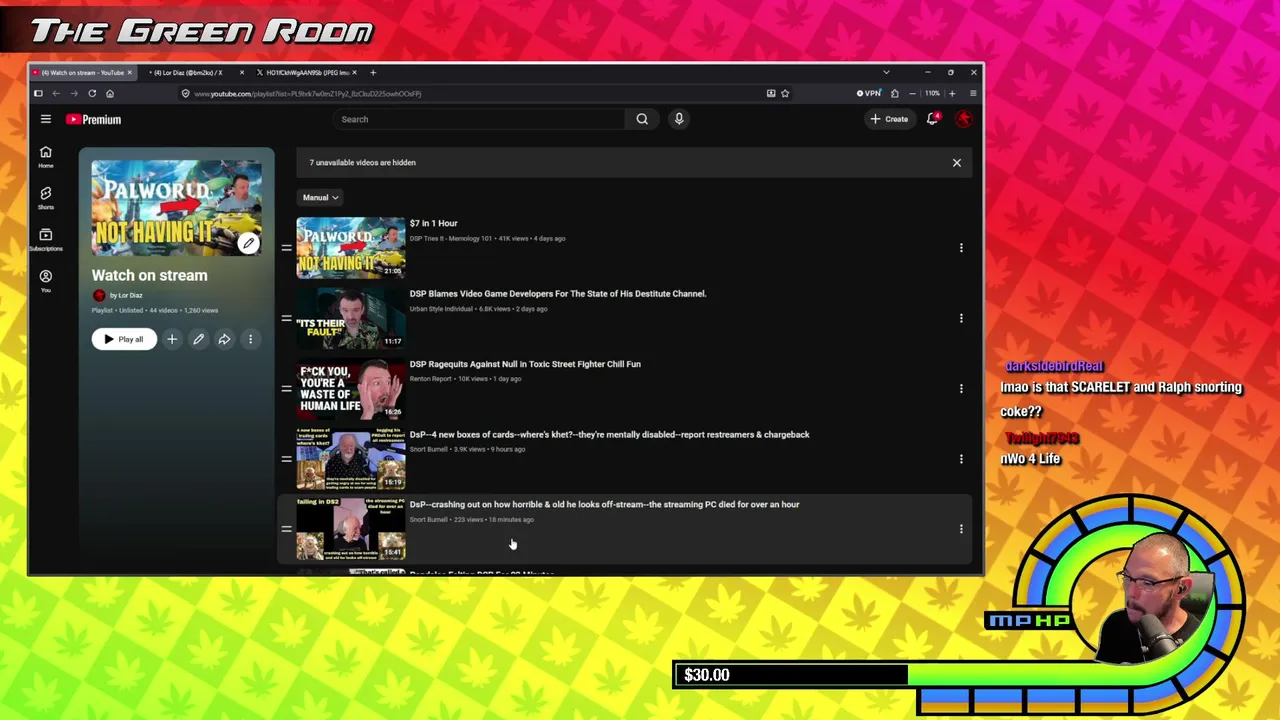The image size is (1280, 720).
Task: Open options for crashing out video
Action: 961,529
